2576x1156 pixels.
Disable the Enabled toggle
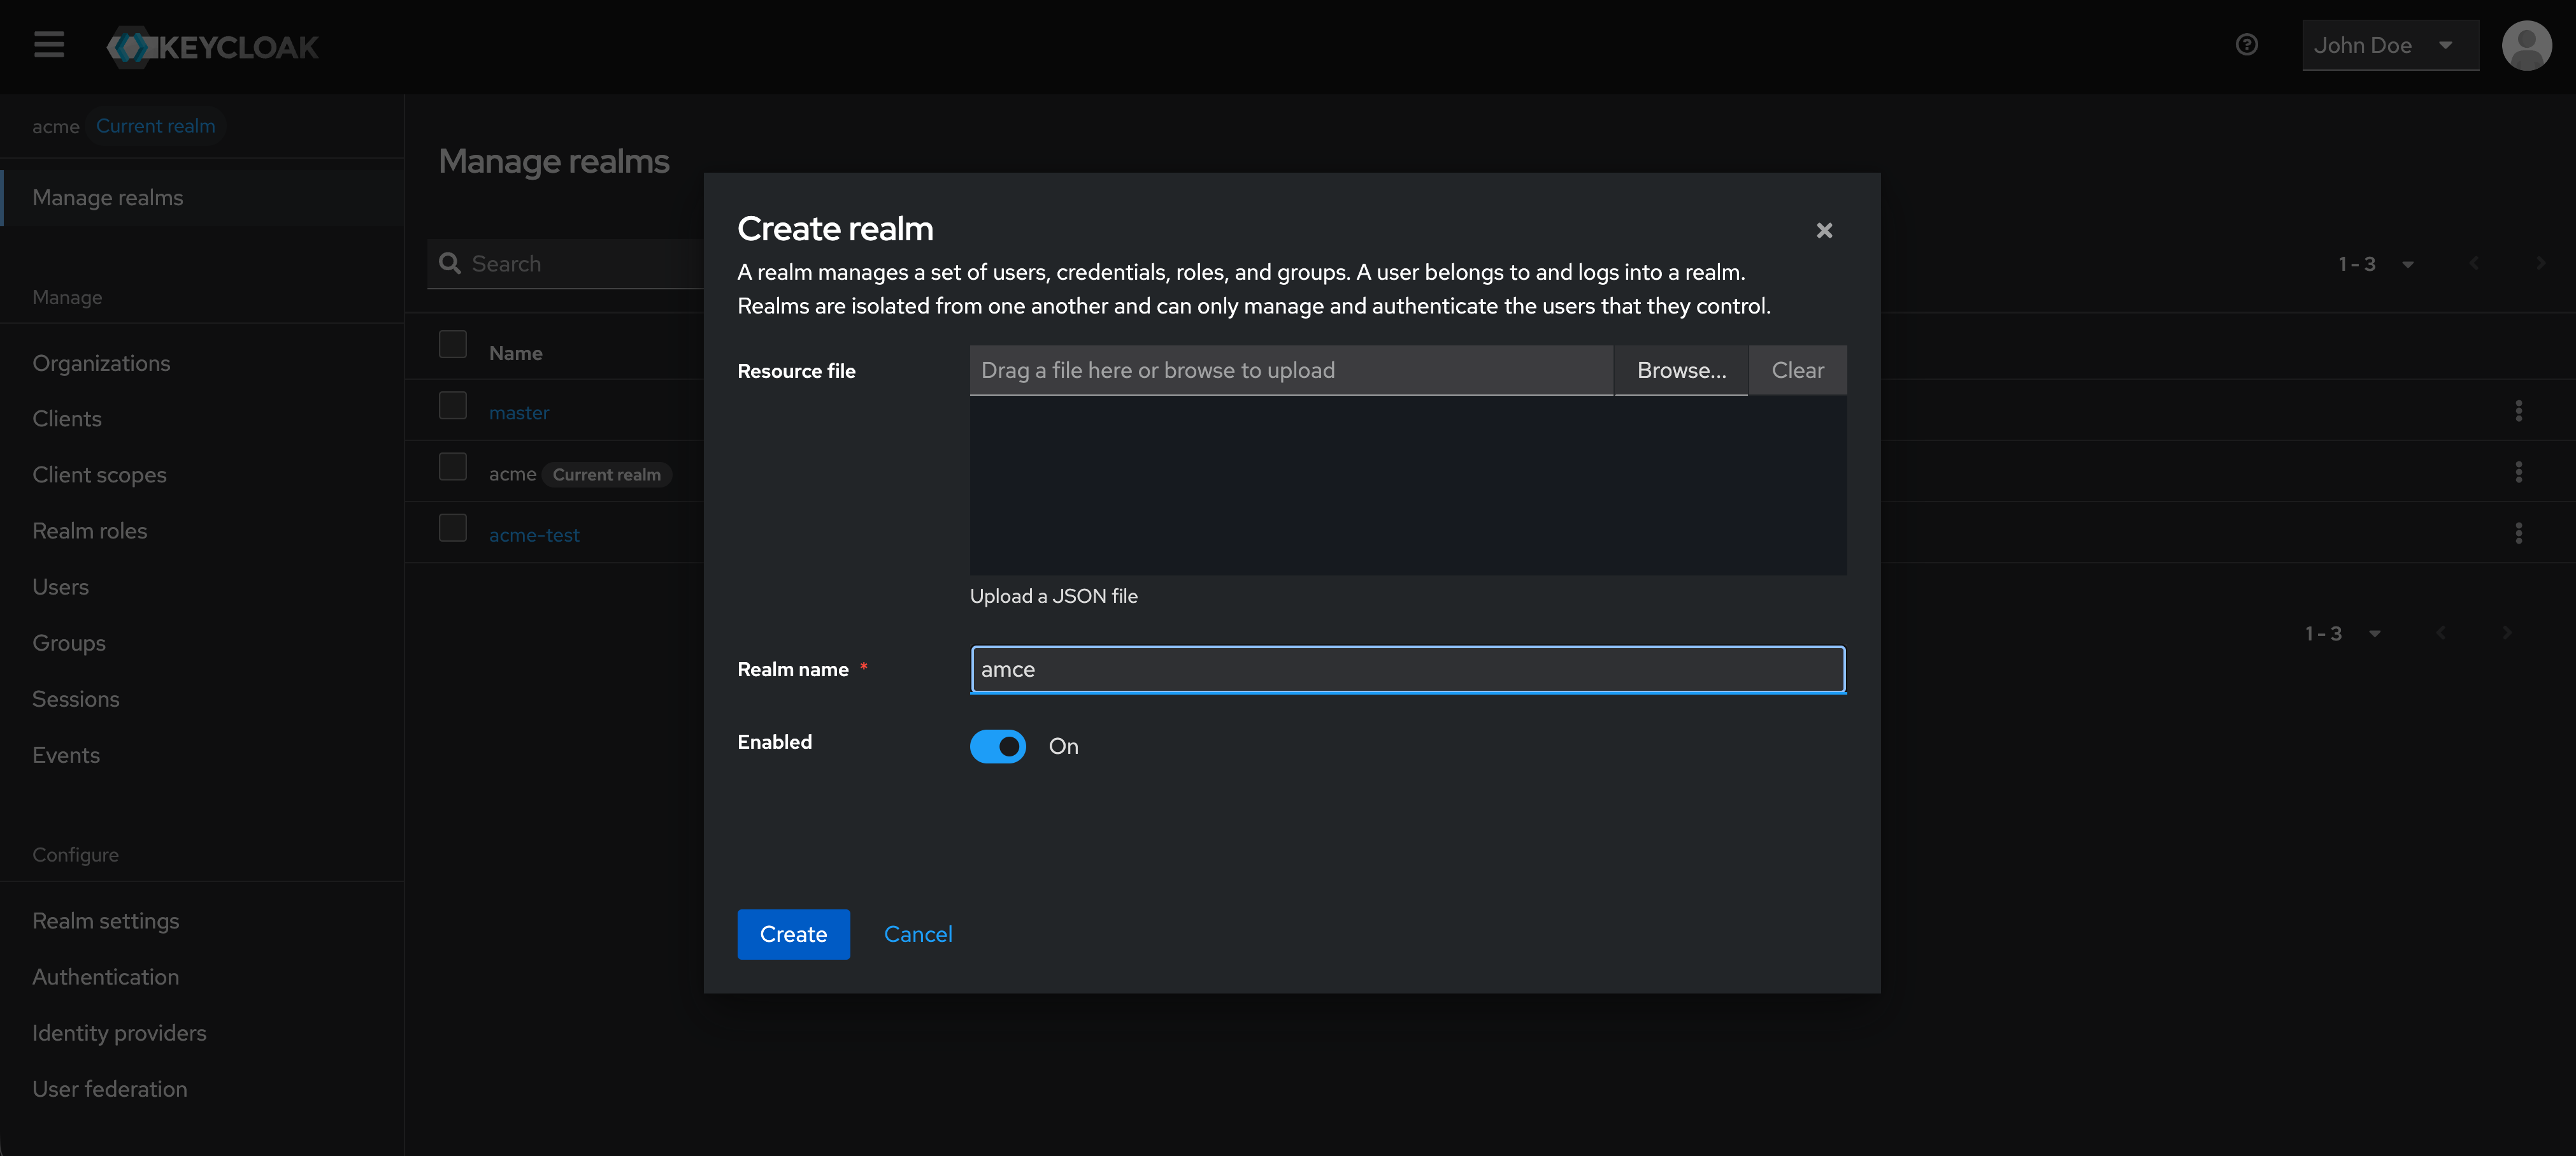click(x=997, y=746)
